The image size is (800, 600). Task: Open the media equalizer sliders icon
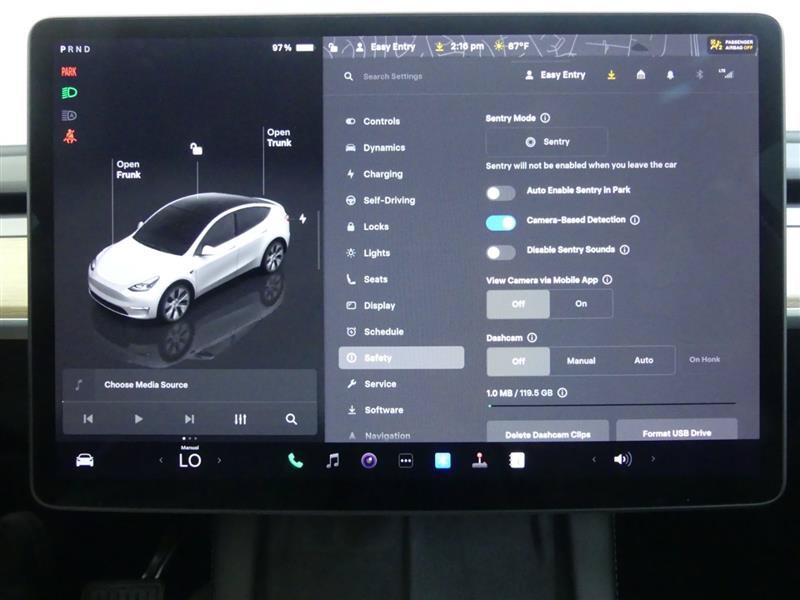click(240, 419)
